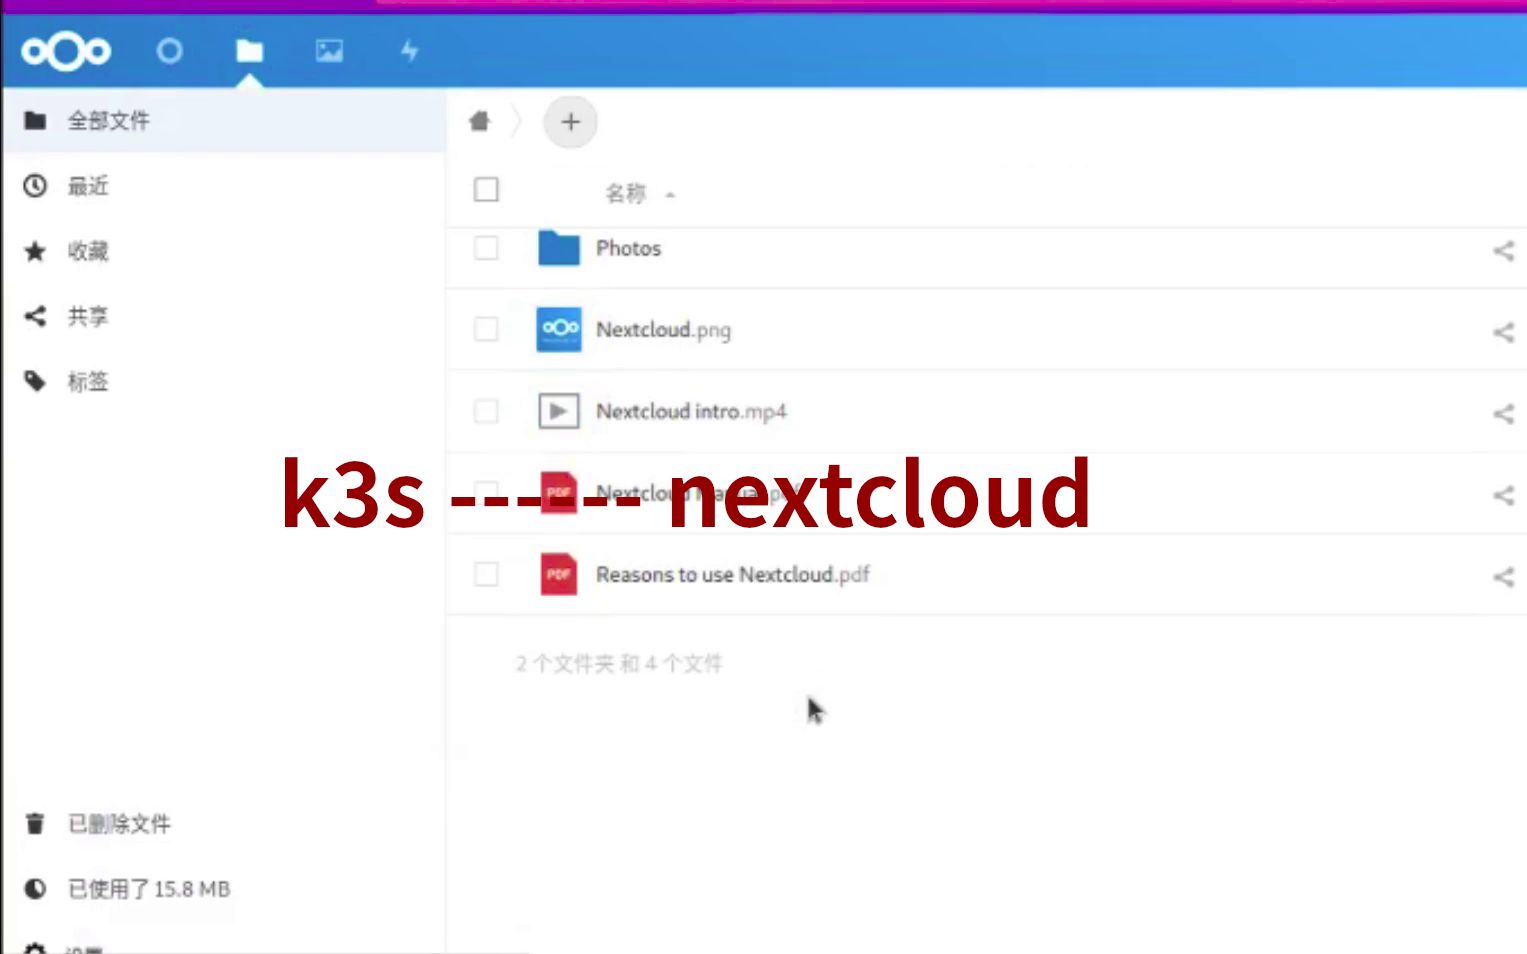Click the star icon beside 收藏
This screenshot has height=954, width=1527.
pyautogui.click(x=35, y=251)
